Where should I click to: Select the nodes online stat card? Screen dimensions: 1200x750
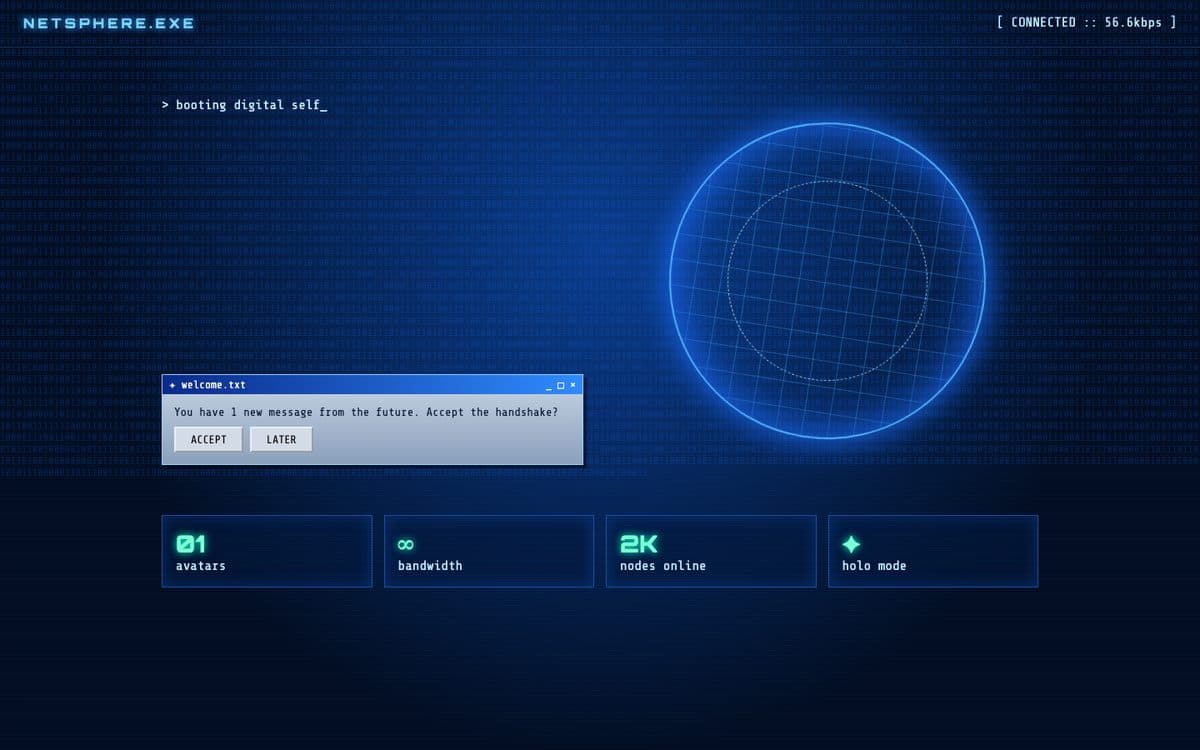point(711,551)
